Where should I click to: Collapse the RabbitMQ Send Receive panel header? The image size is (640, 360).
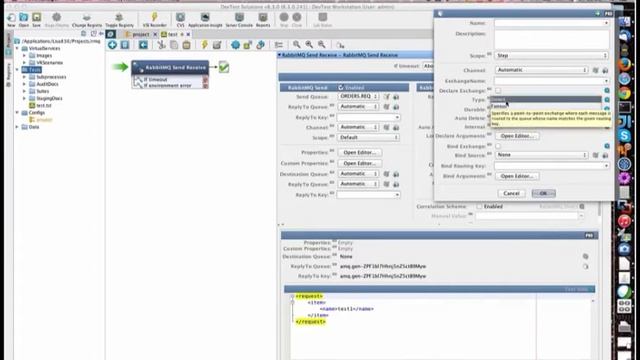[x=279, y=55]
